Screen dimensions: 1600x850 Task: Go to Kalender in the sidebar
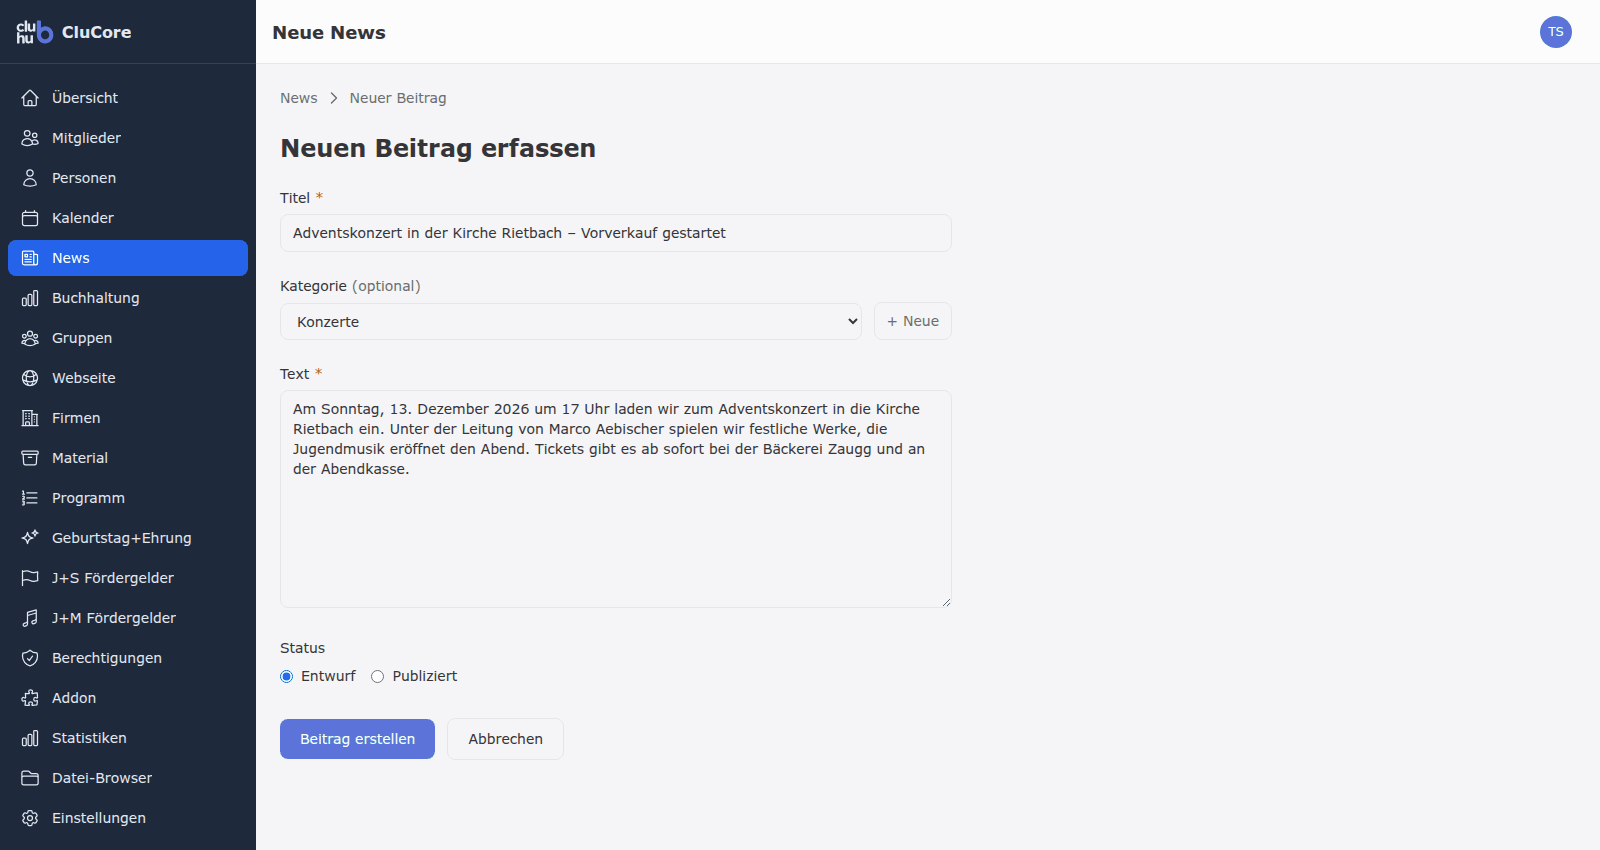pos(128,218)
